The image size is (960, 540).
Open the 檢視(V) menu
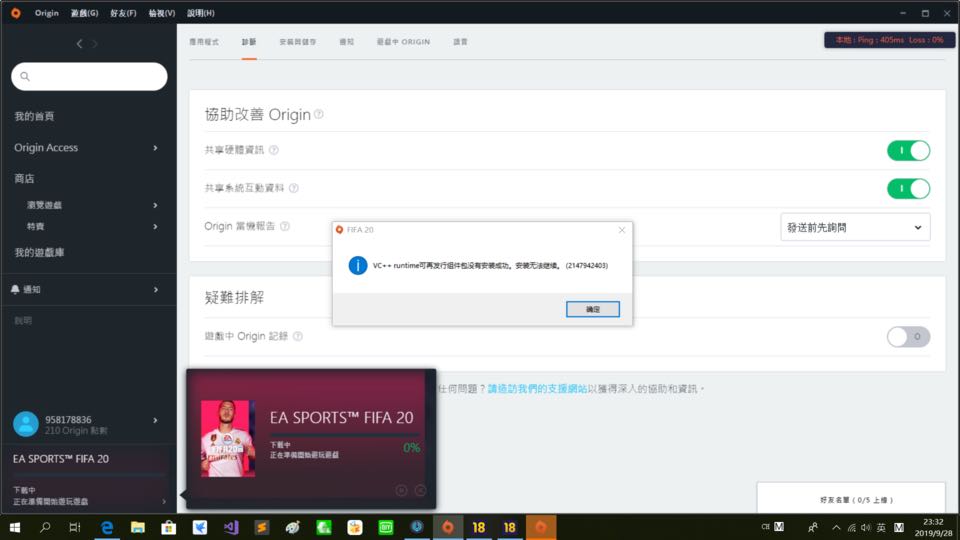click(162, 13)
